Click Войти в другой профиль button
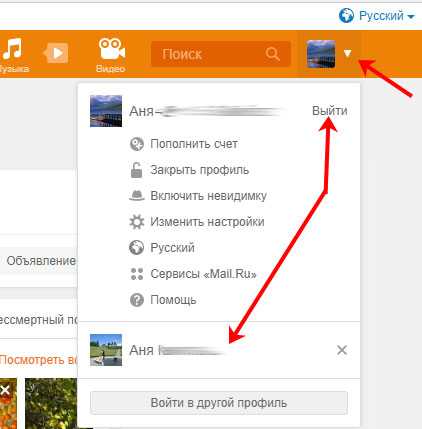Image resolution: width=422 pixels, height=429 pixels. (x=219, y=403)
